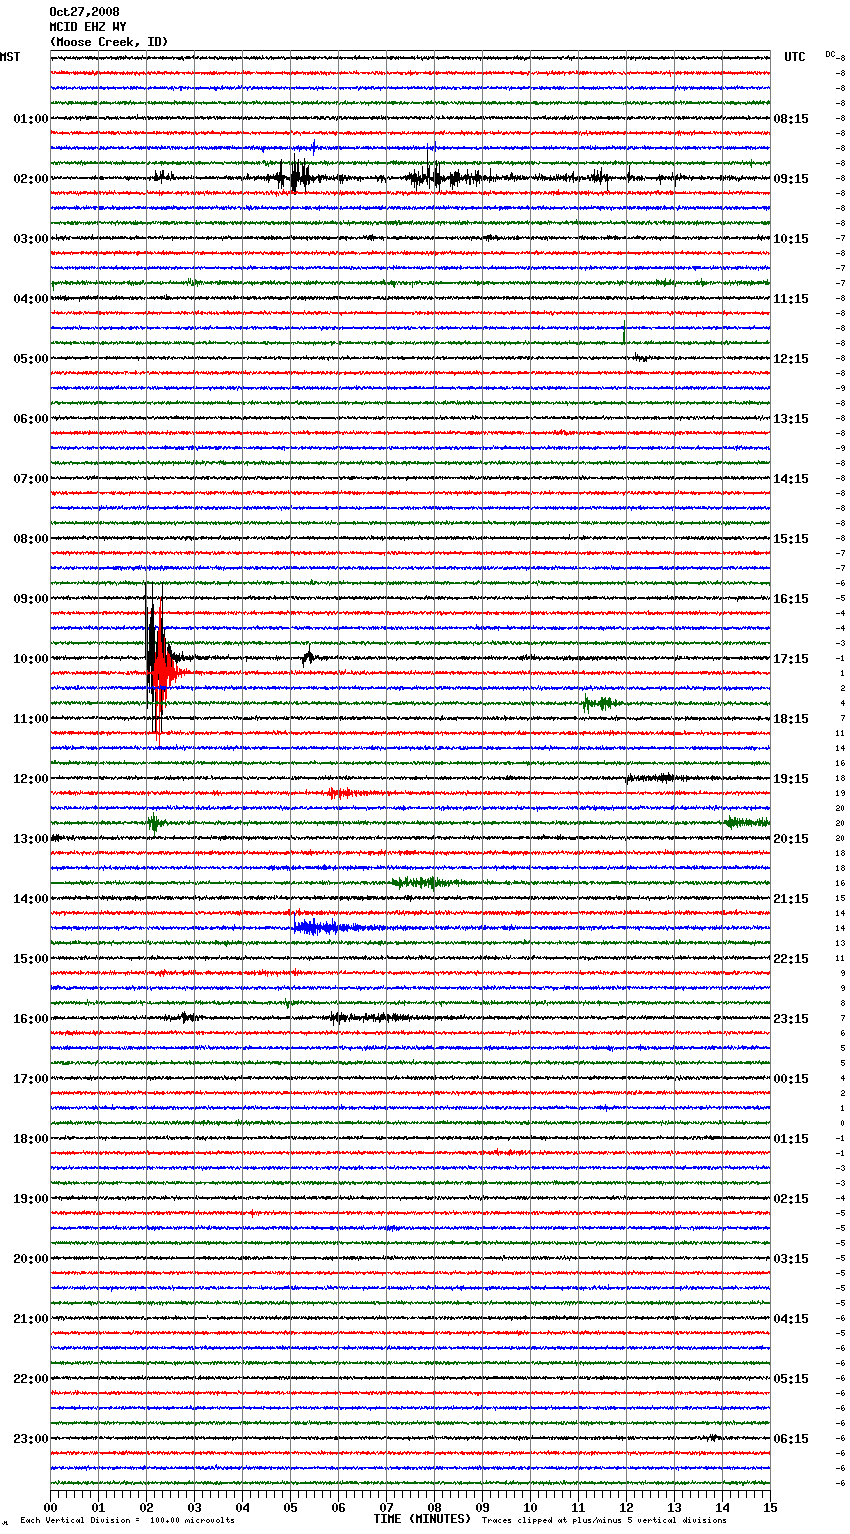Select the '19:00' MST time label

(31, 1199)
